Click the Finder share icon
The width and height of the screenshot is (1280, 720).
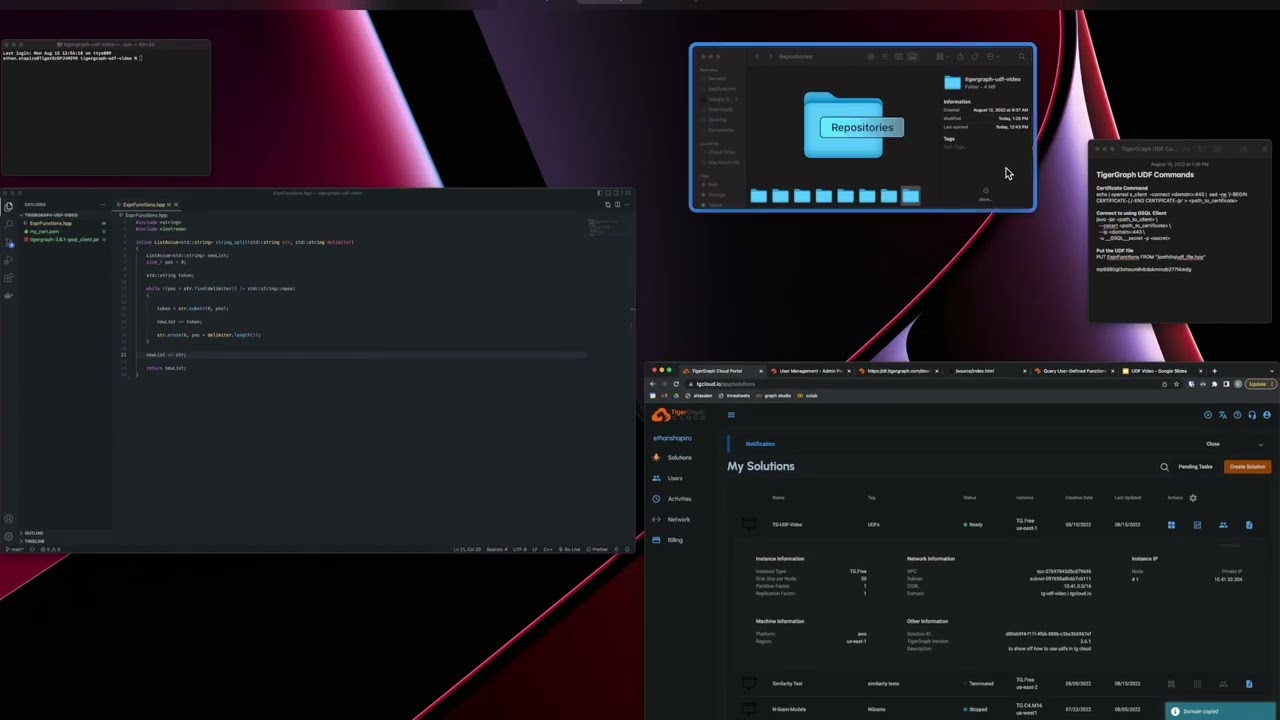(960, 56)
